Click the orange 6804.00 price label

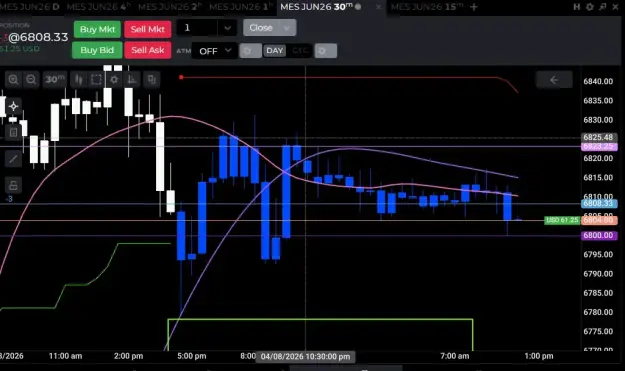[599, 220]
